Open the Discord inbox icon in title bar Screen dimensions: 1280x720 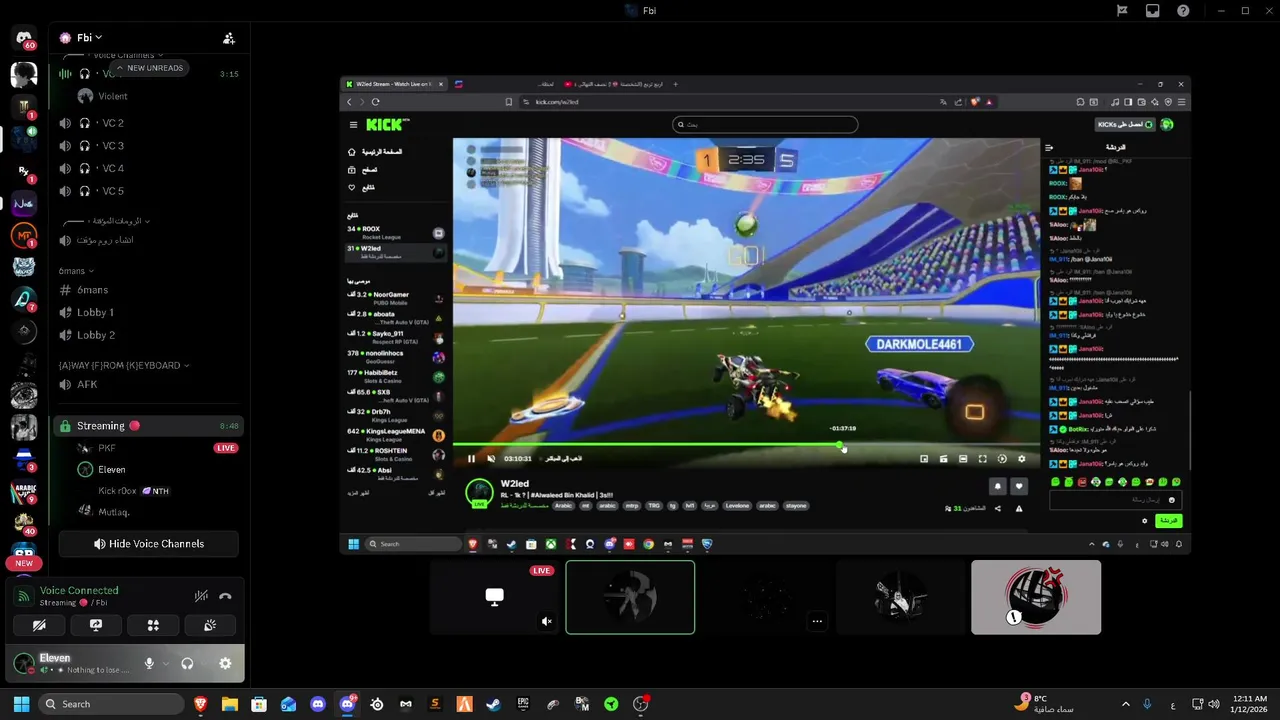point(1153,11)
